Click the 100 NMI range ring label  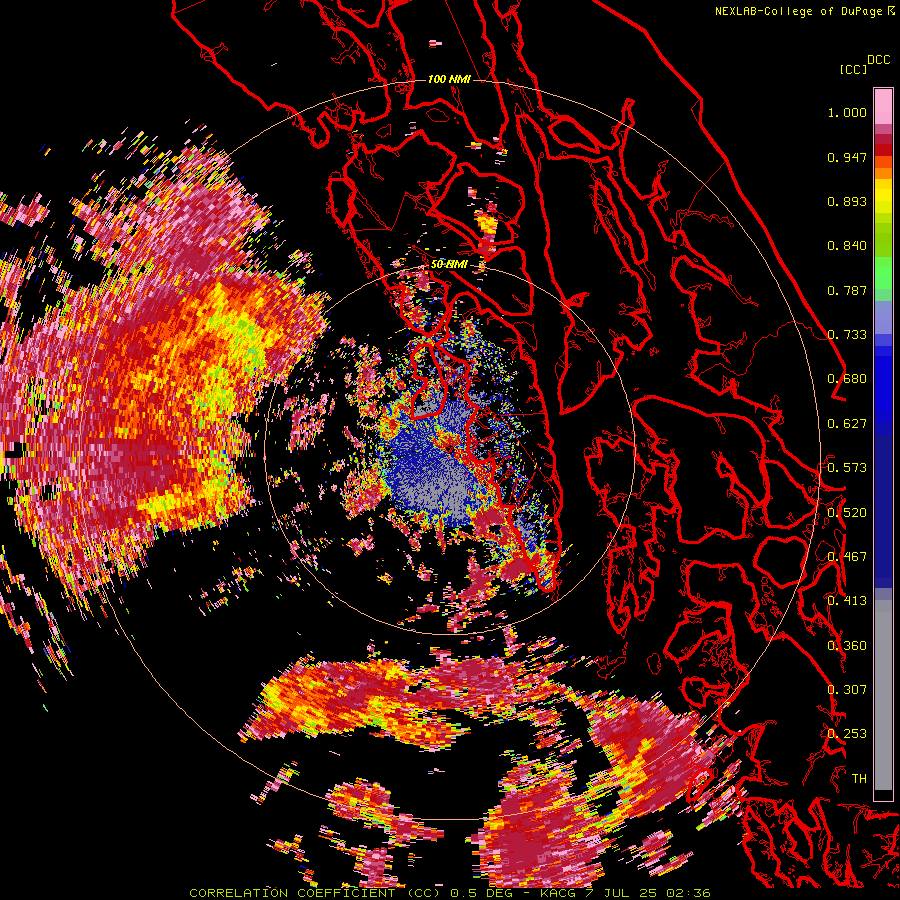[x=449, y=79]
